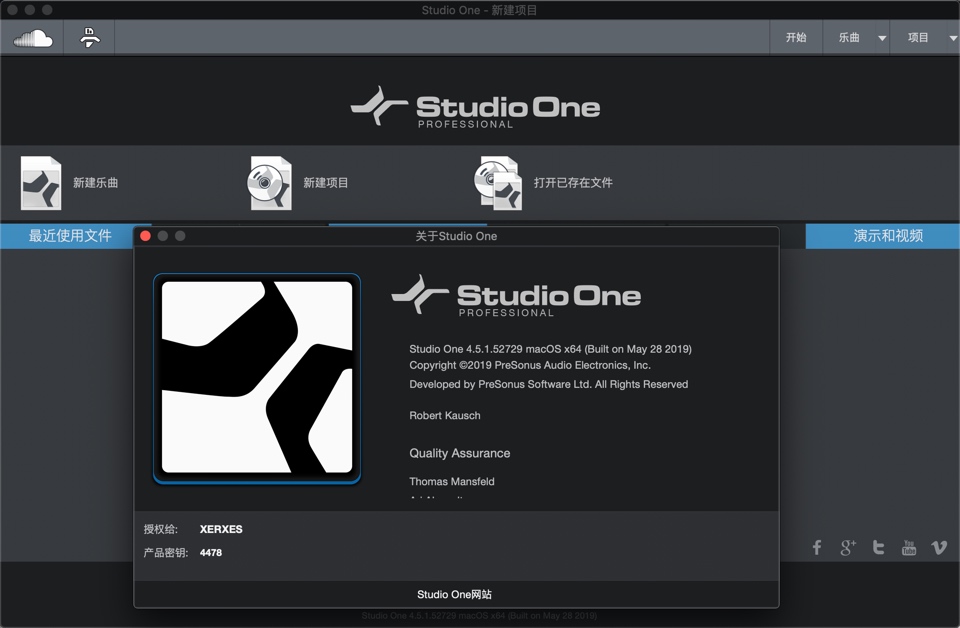Click the Studio One artwork thumbnail

tap(256, 378)
